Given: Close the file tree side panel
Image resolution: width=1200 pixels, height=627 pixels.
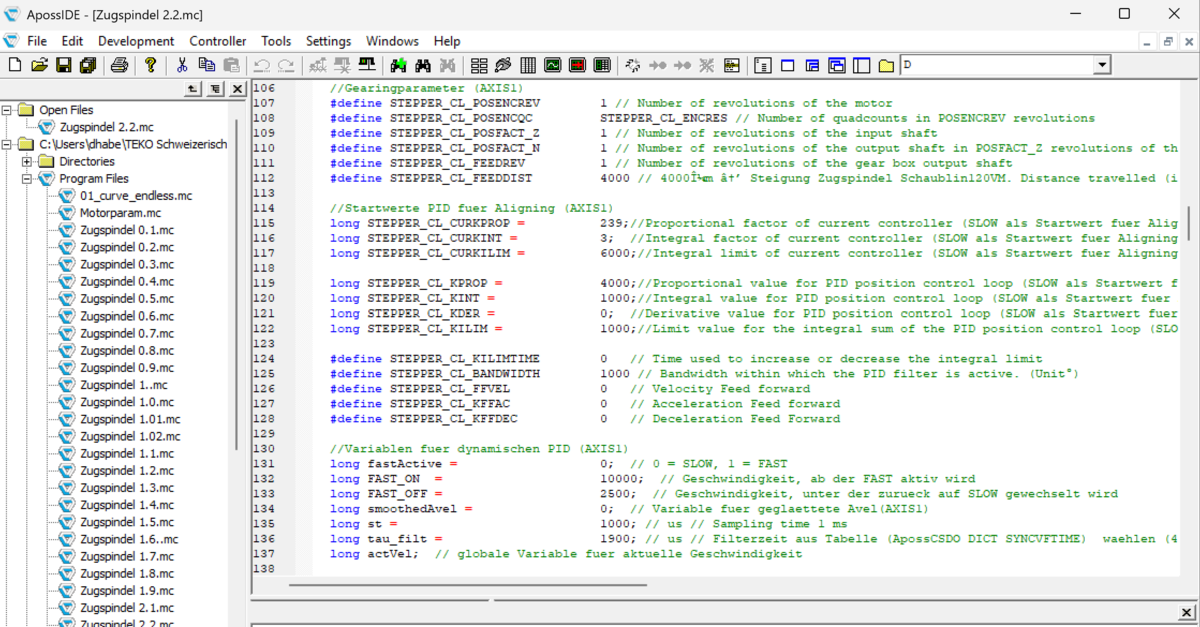Looking at the screenshot, I should 237,90.
